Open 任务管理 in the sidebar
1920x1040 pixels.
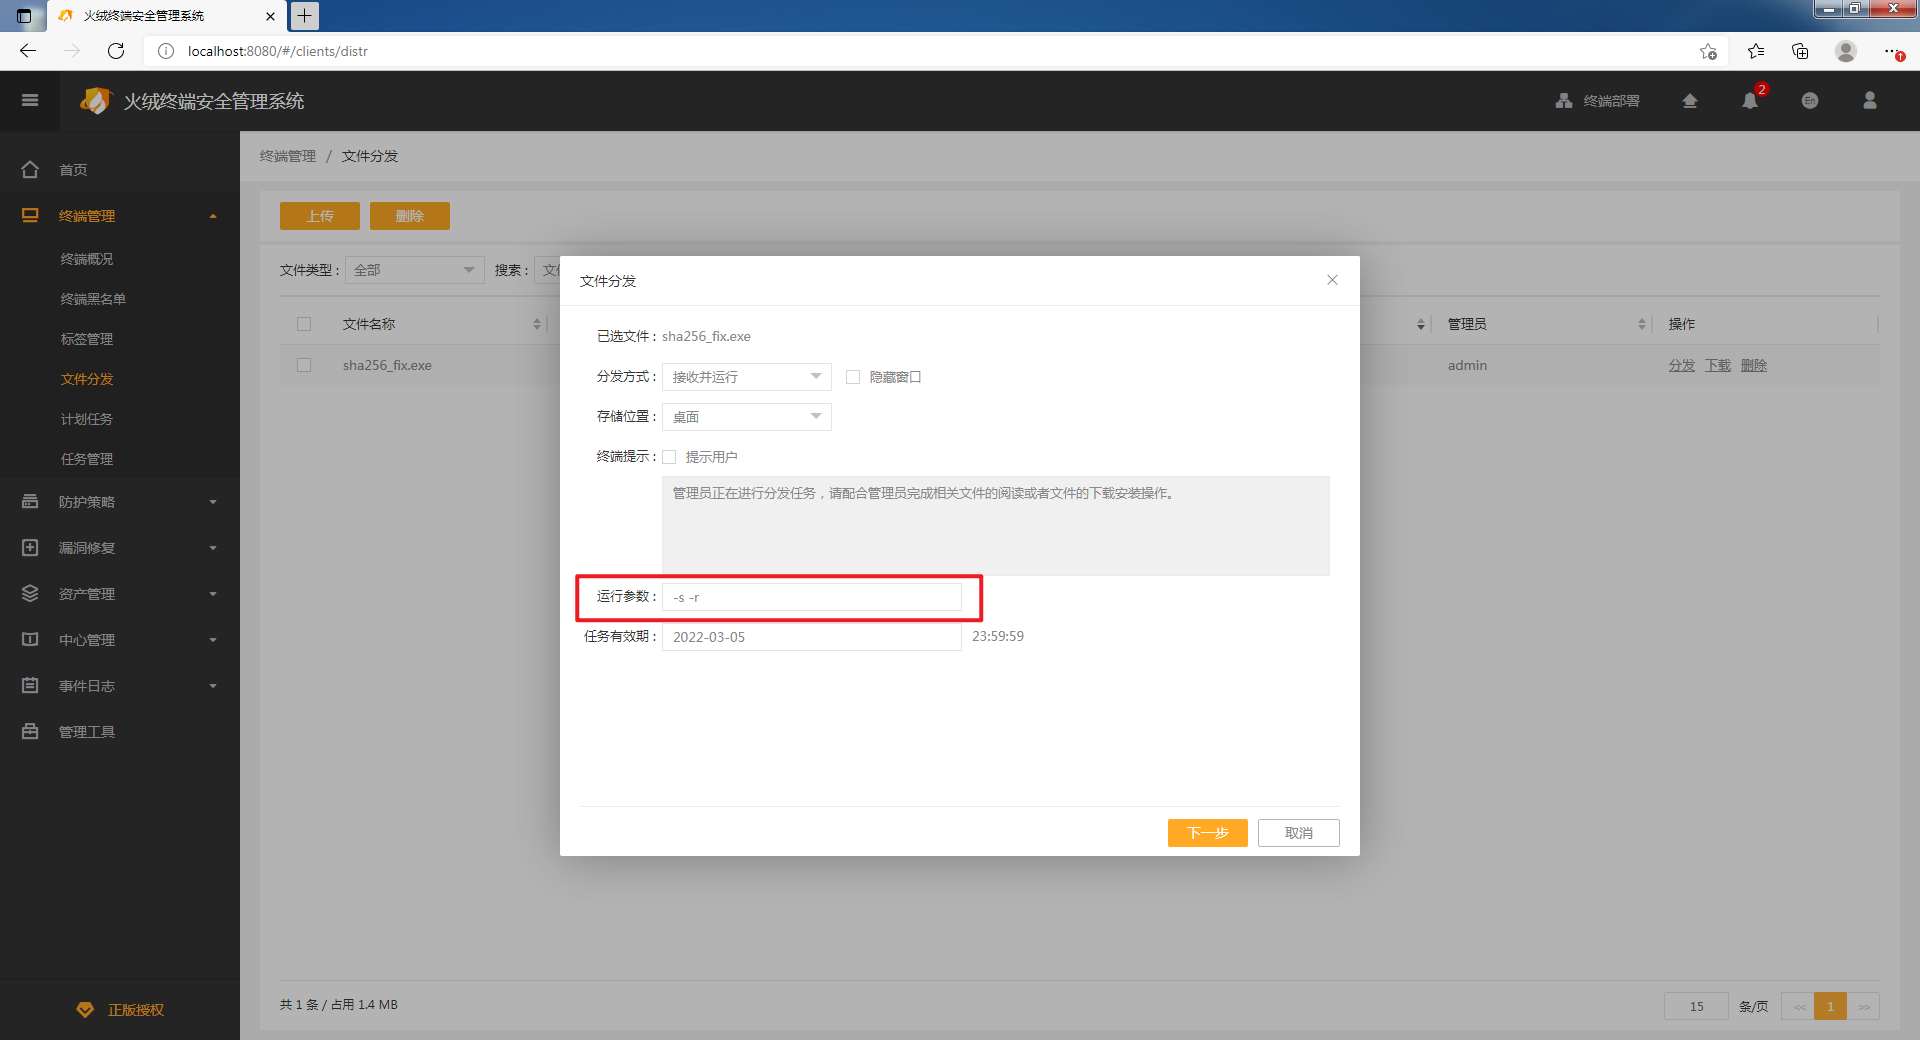(87, 459)
